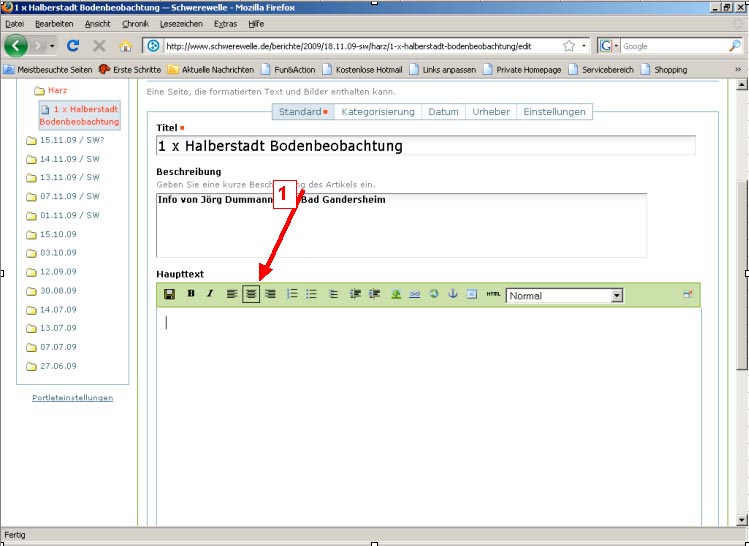Click the Save icon in editor toolbar
Viewport: 749px width, 546px height.
point(169,294)
